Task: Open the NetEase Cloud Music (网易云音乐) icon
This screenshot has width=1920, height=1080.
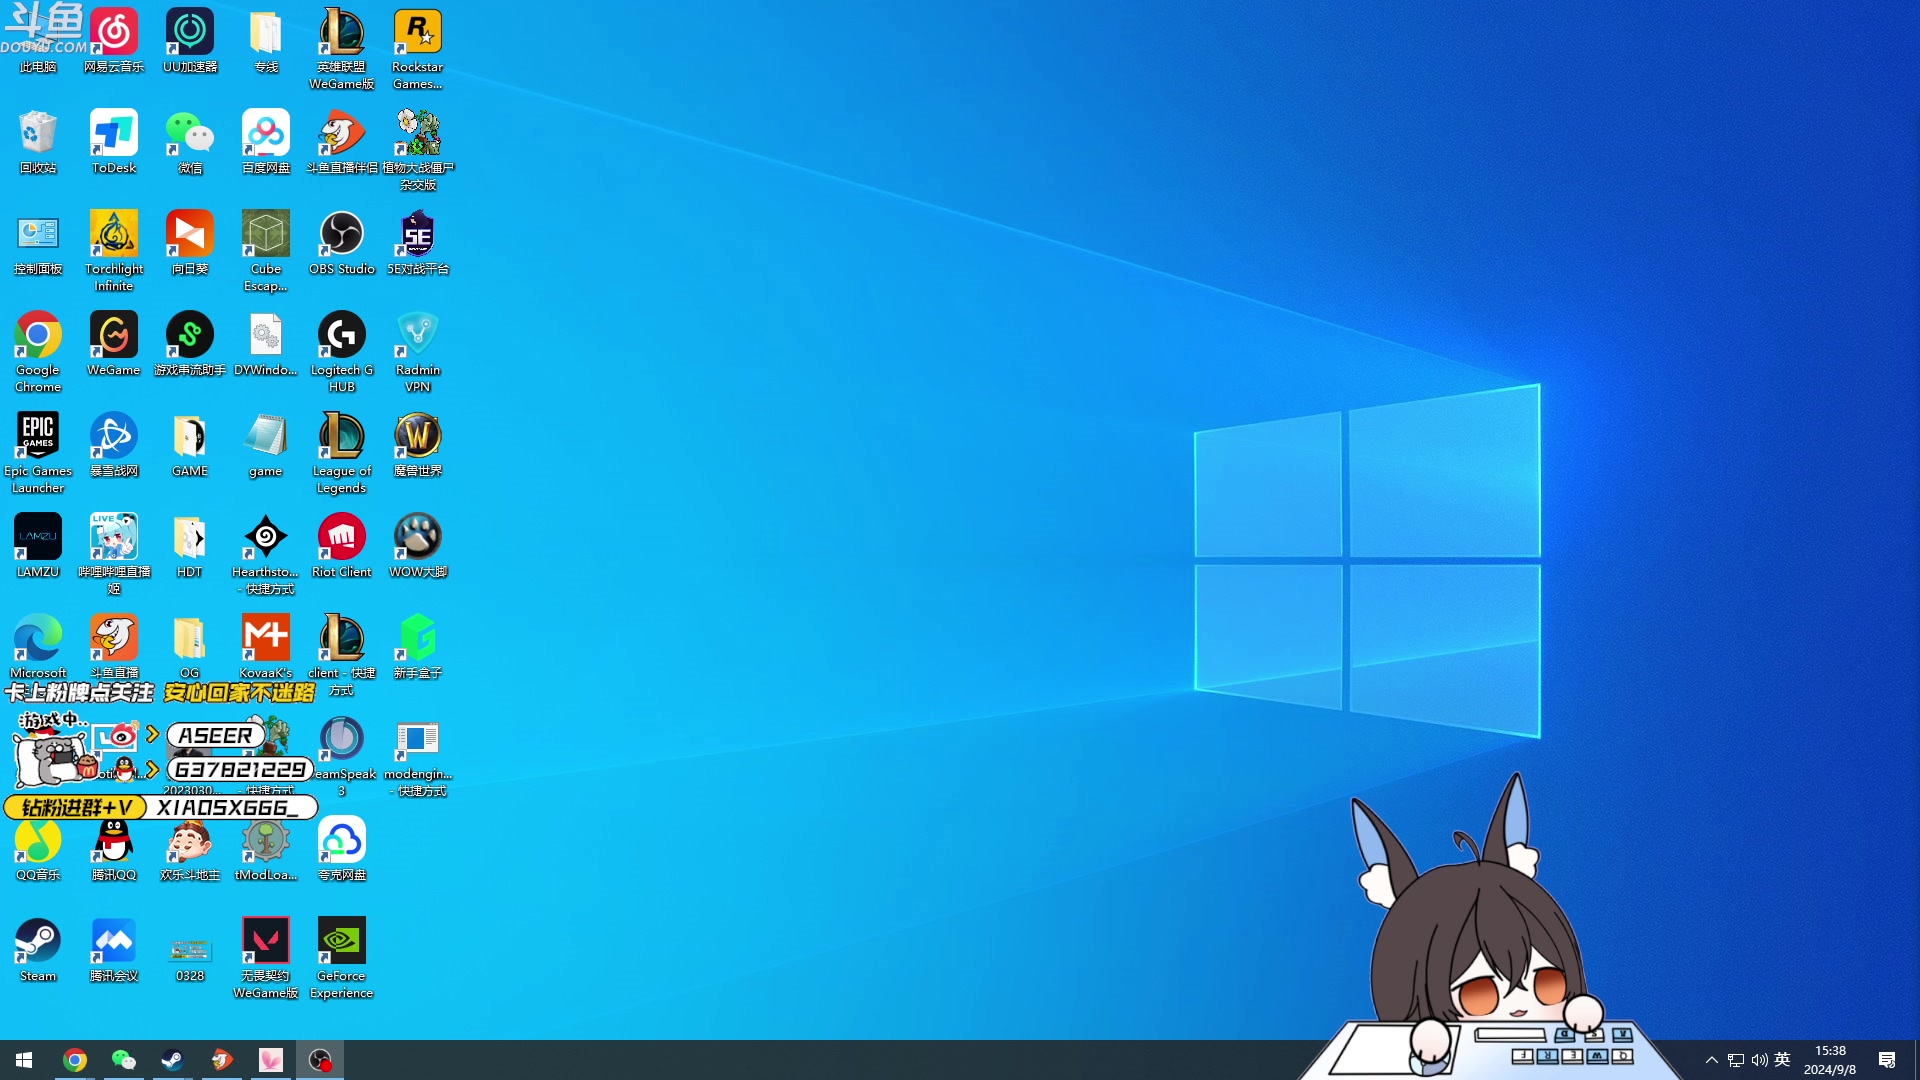Action: pos(114,40)
